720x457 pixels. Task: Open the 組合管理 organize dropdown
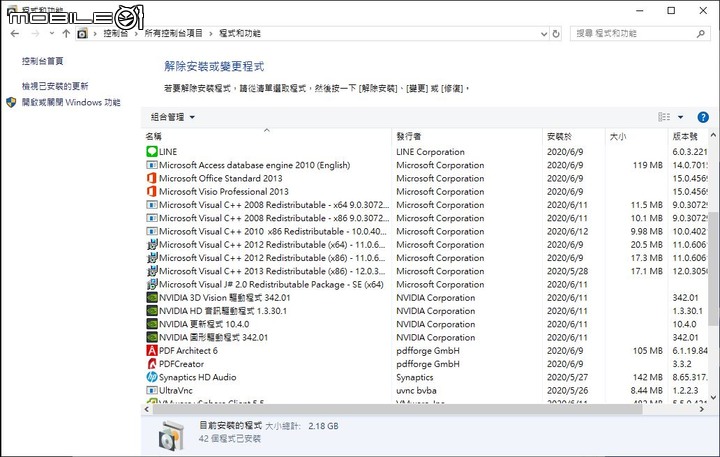173,117
